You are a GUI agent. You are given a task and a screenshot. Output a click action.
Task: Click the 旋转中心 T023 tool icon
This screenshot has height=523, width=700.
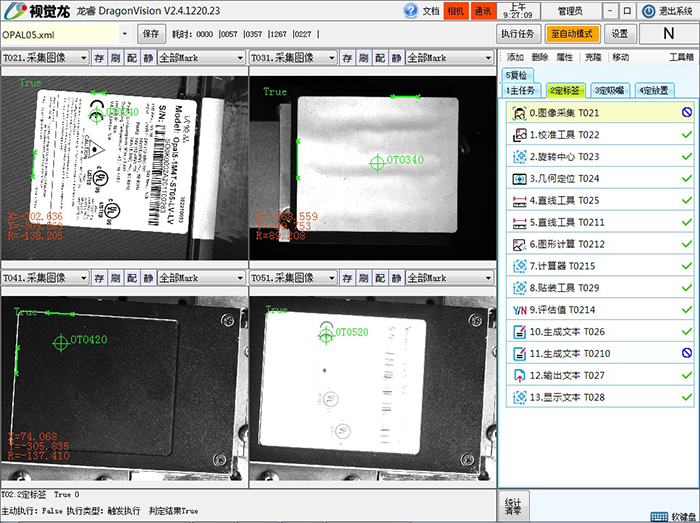tap(519, 157)
